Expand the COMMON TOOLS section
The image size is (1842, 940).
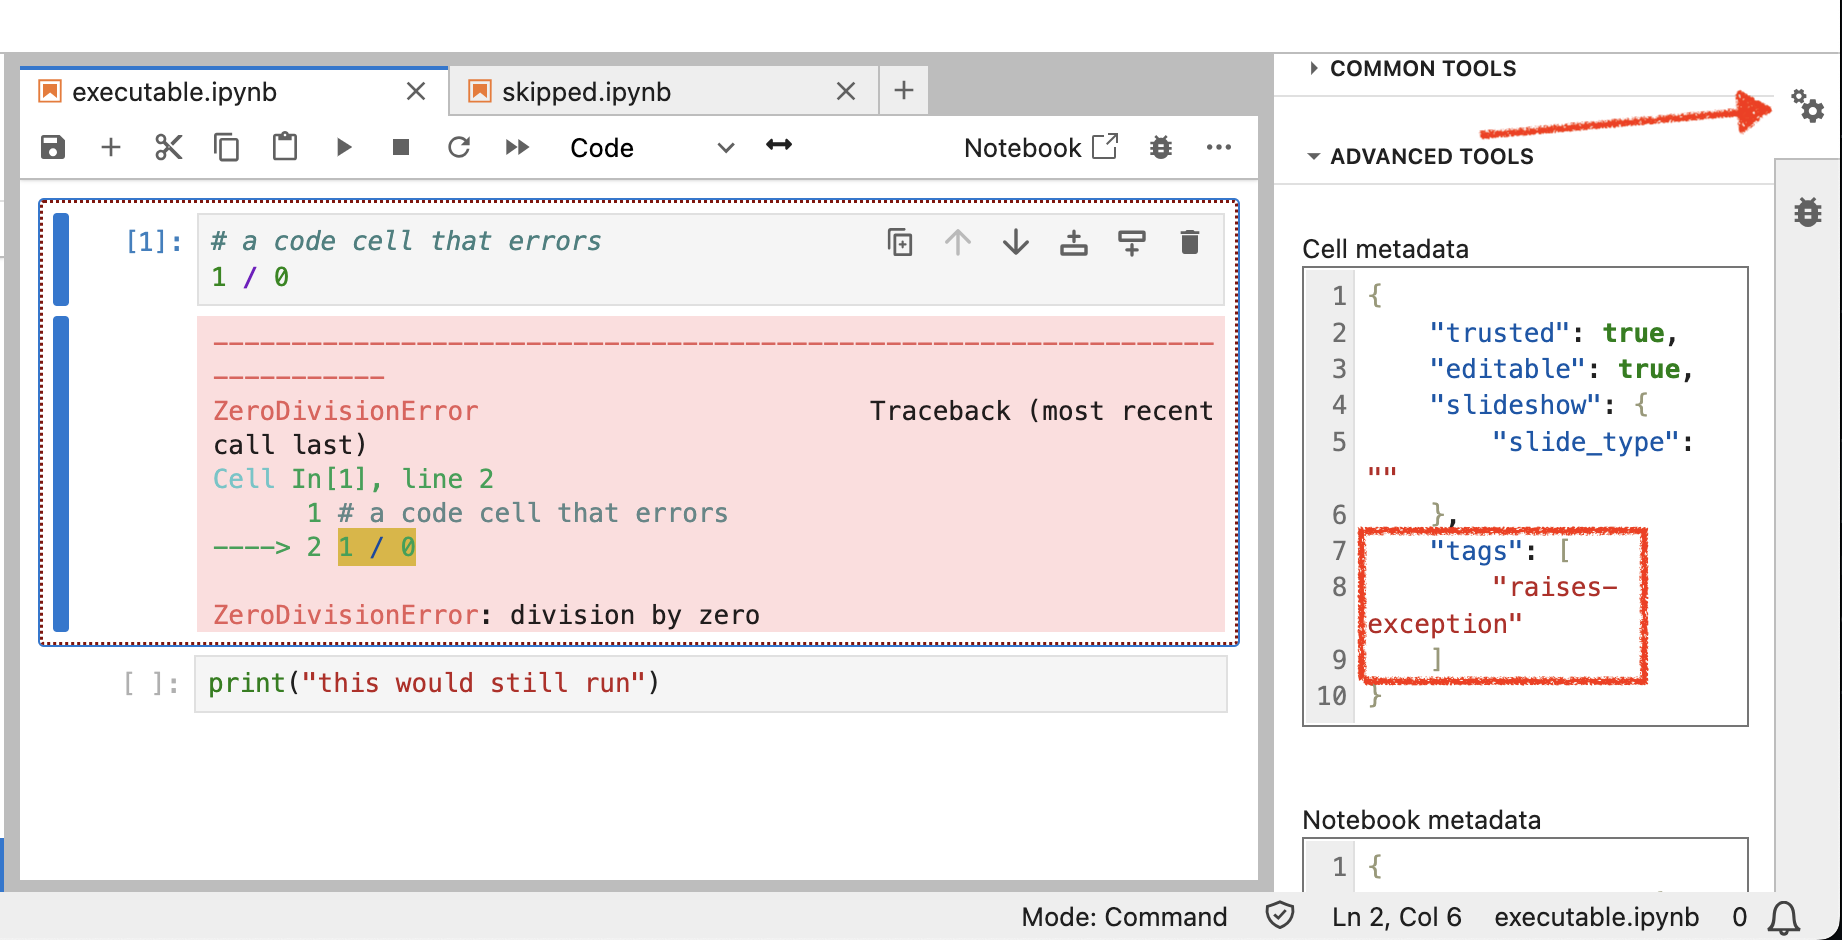coord(1422,69)
